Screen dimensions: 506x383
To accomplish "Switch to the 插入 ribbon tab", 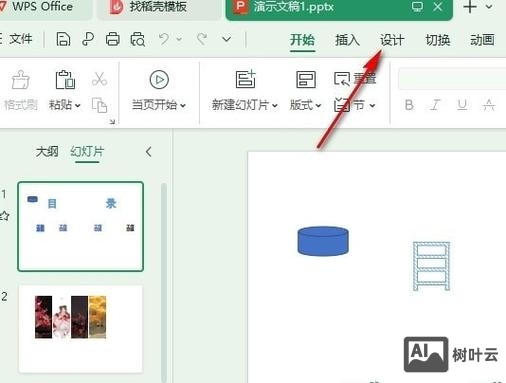I will [x=347, y=40].
